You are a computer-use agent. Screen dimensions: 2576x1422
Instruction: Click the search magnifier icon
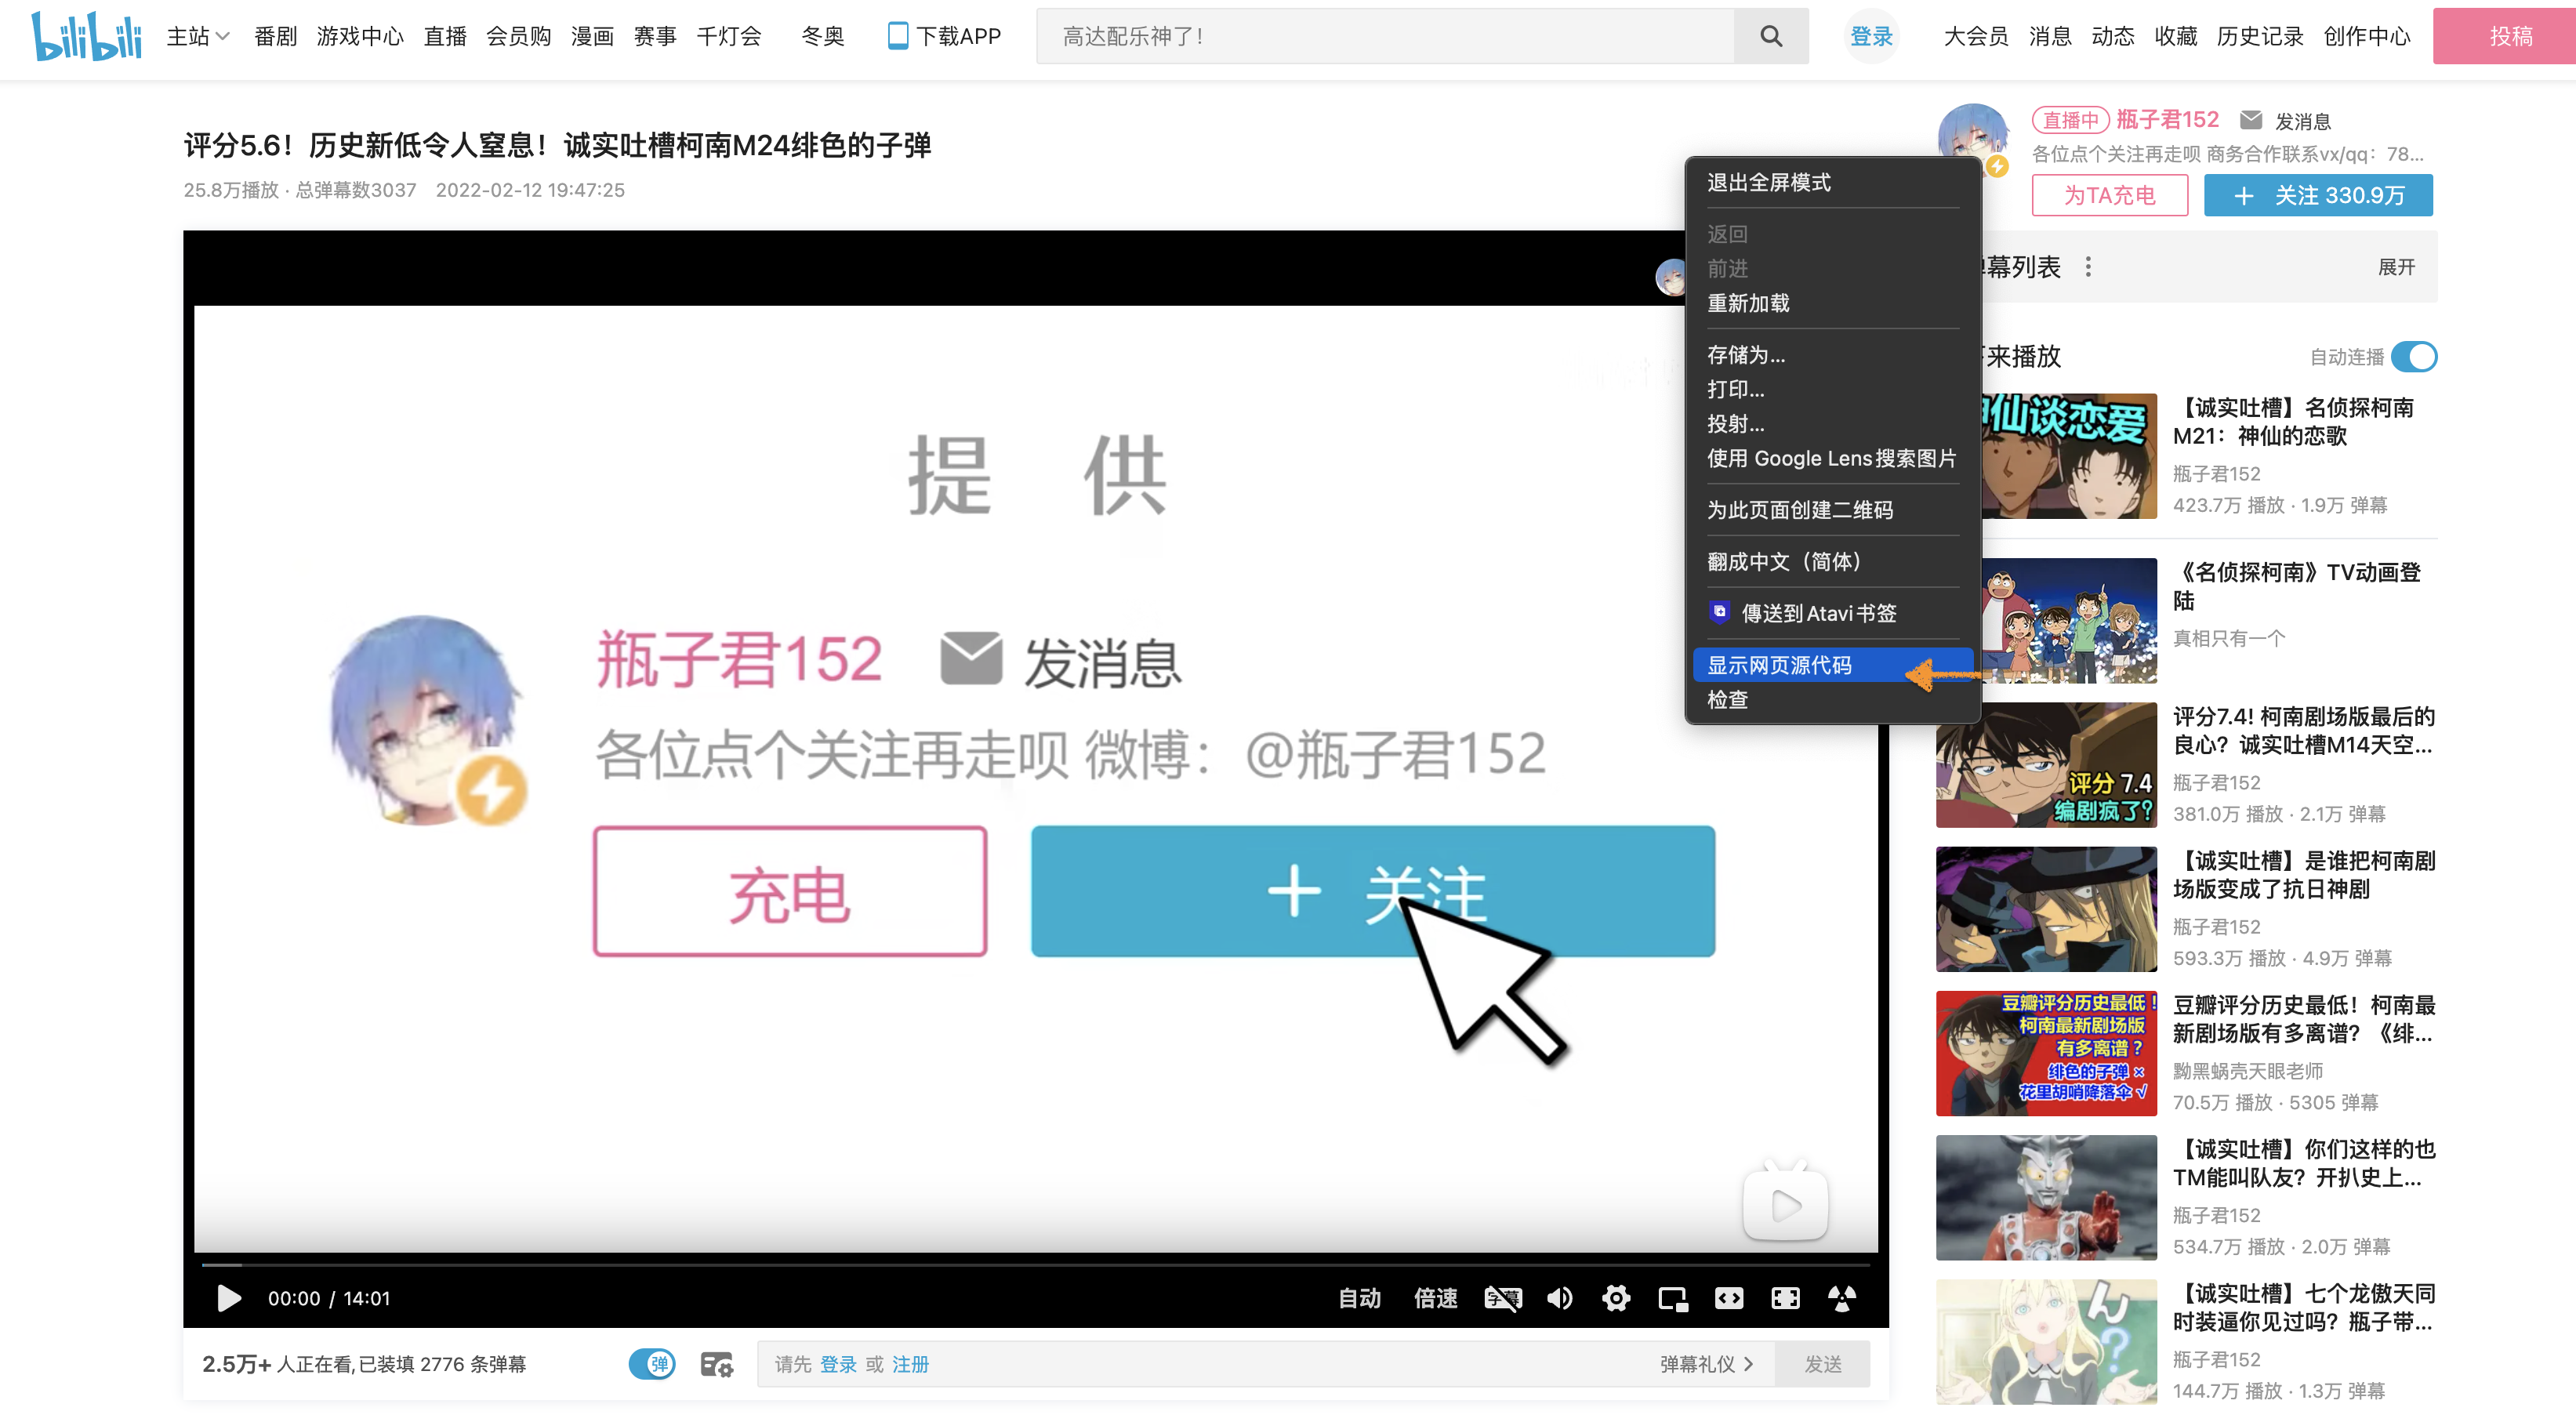coord(1770,36)
